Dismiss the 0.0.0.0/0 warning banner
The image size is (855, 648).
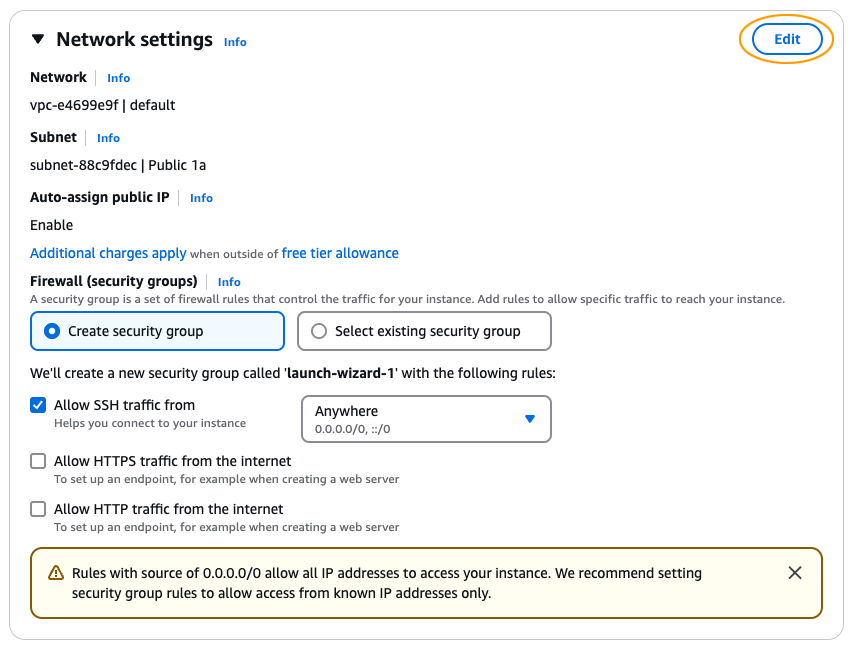[795, 572]
